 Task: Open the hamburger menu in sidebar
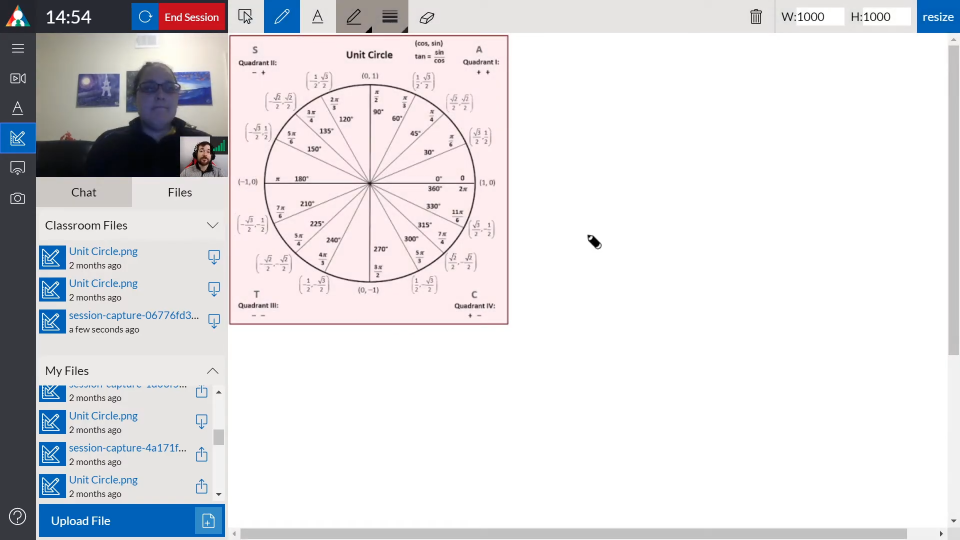(x=18, y=48)
